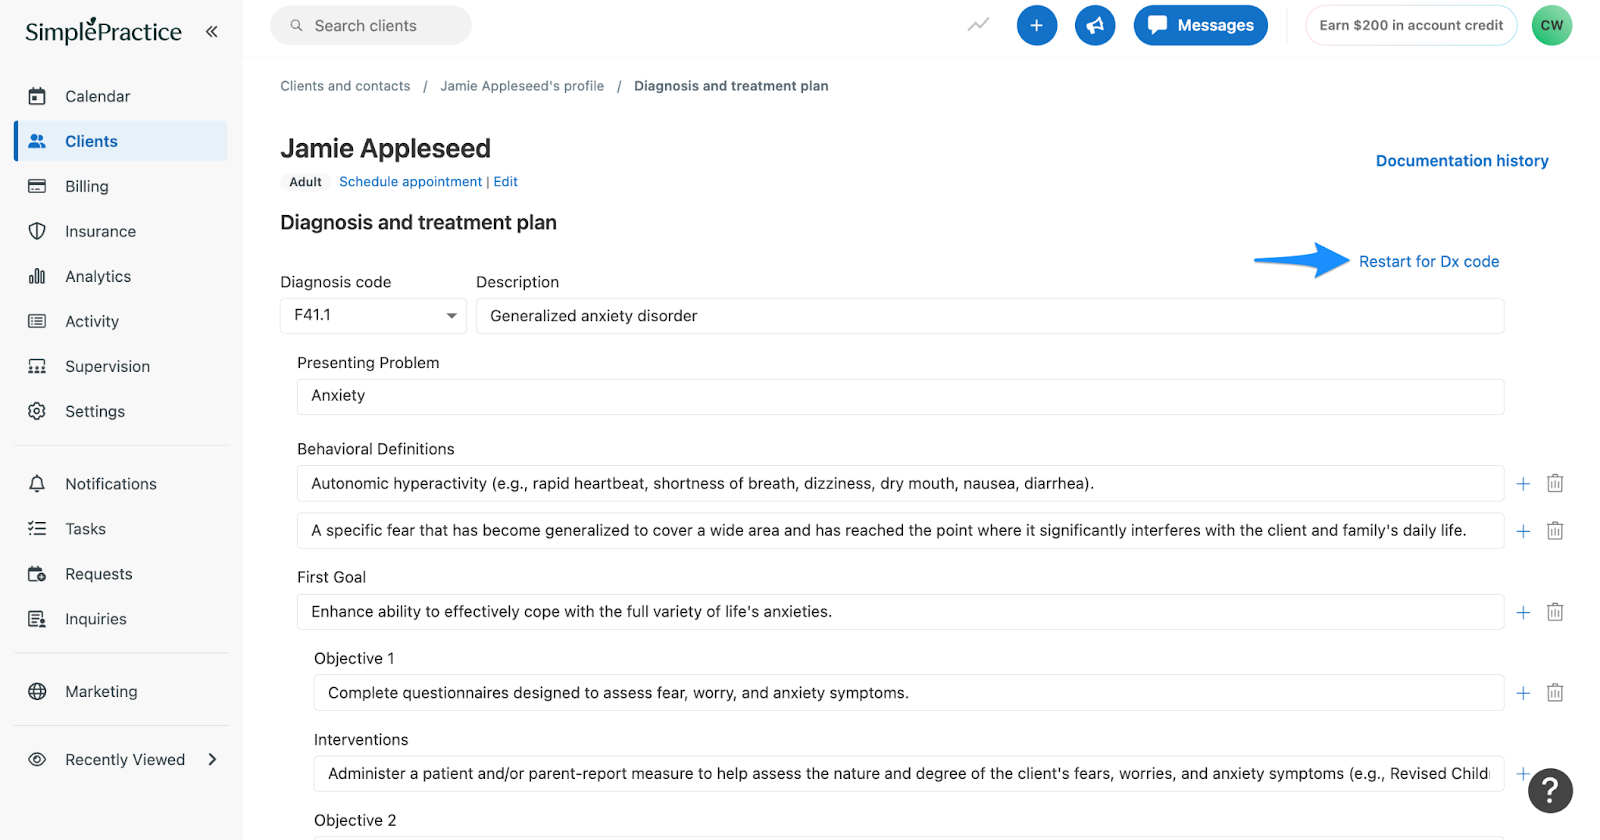Delete the First Goal entry

[1555, 612]
